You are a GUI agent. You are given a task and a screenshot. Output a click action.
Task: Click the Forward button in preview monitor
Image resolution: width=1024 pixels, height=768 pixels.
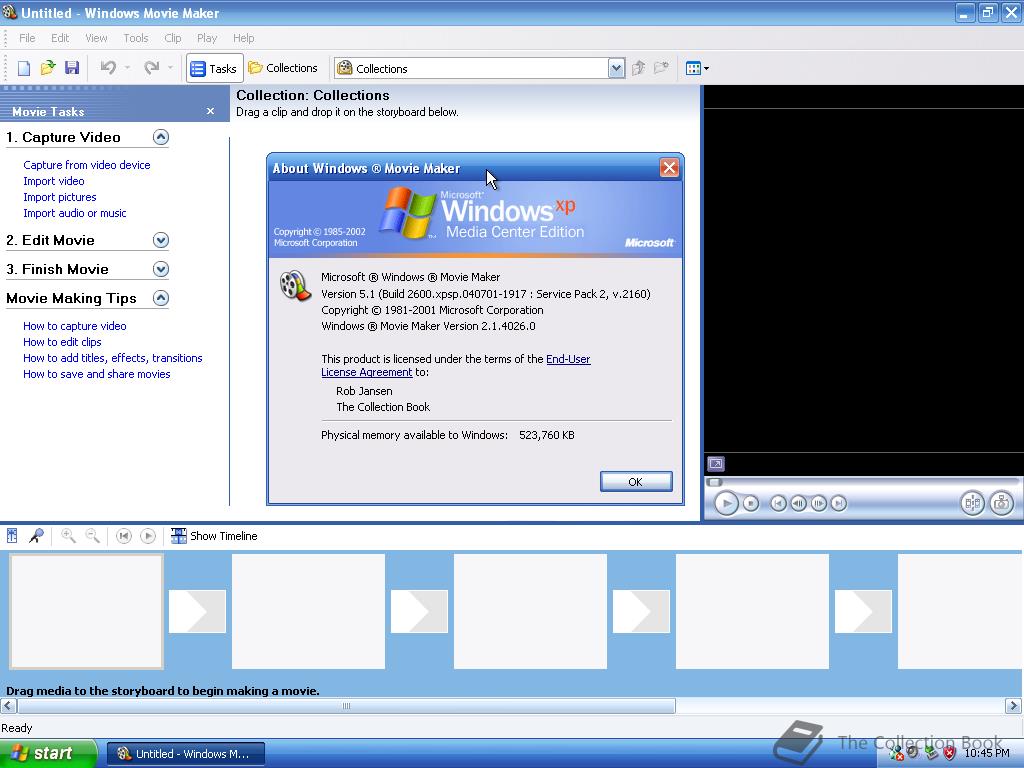pyautogui.click(x=839, y=504)
